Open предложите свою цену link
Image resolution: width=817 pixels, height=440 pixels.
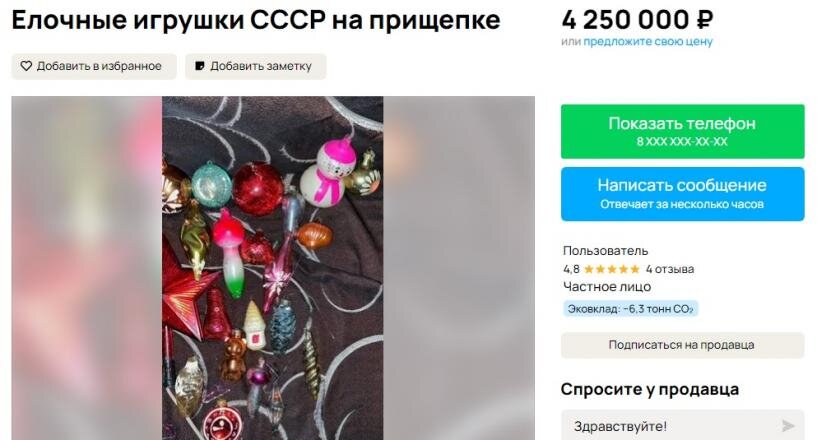(x=648, y=42)
